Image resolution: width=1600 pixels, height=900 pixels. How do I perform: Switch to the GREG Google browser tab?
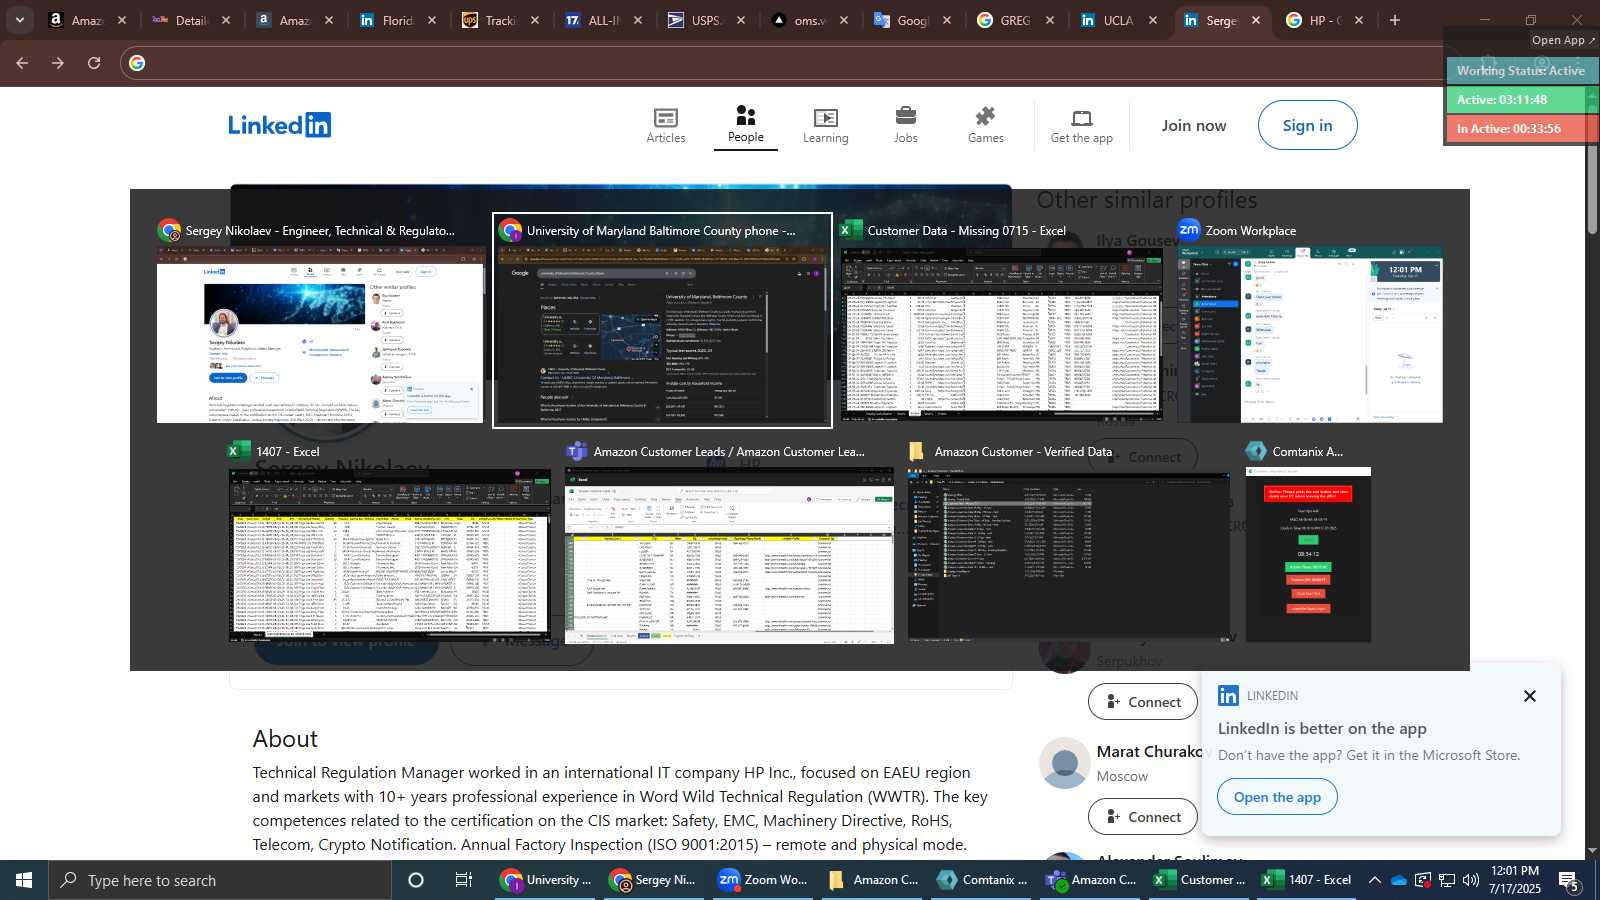point(1015,20)
